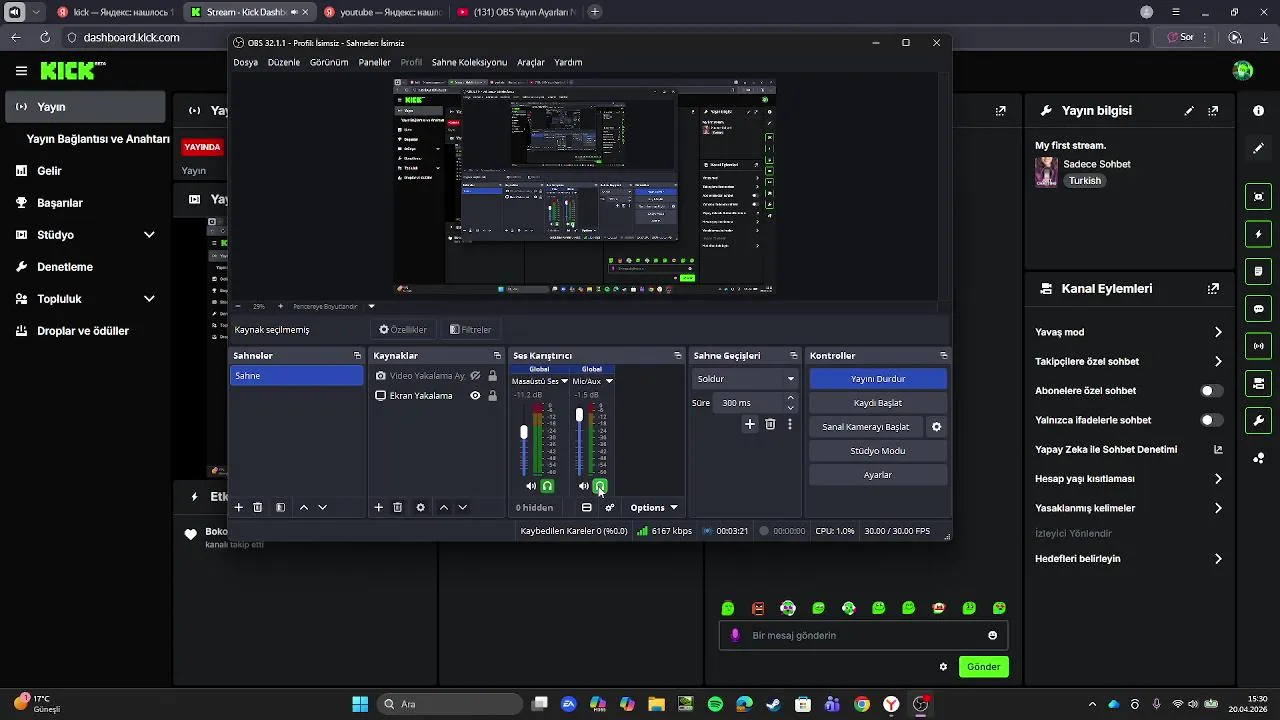This screenshot has width=1280, height=720.
Task: Open chat settings gear next to Gönder
Action: pos(943,667)
